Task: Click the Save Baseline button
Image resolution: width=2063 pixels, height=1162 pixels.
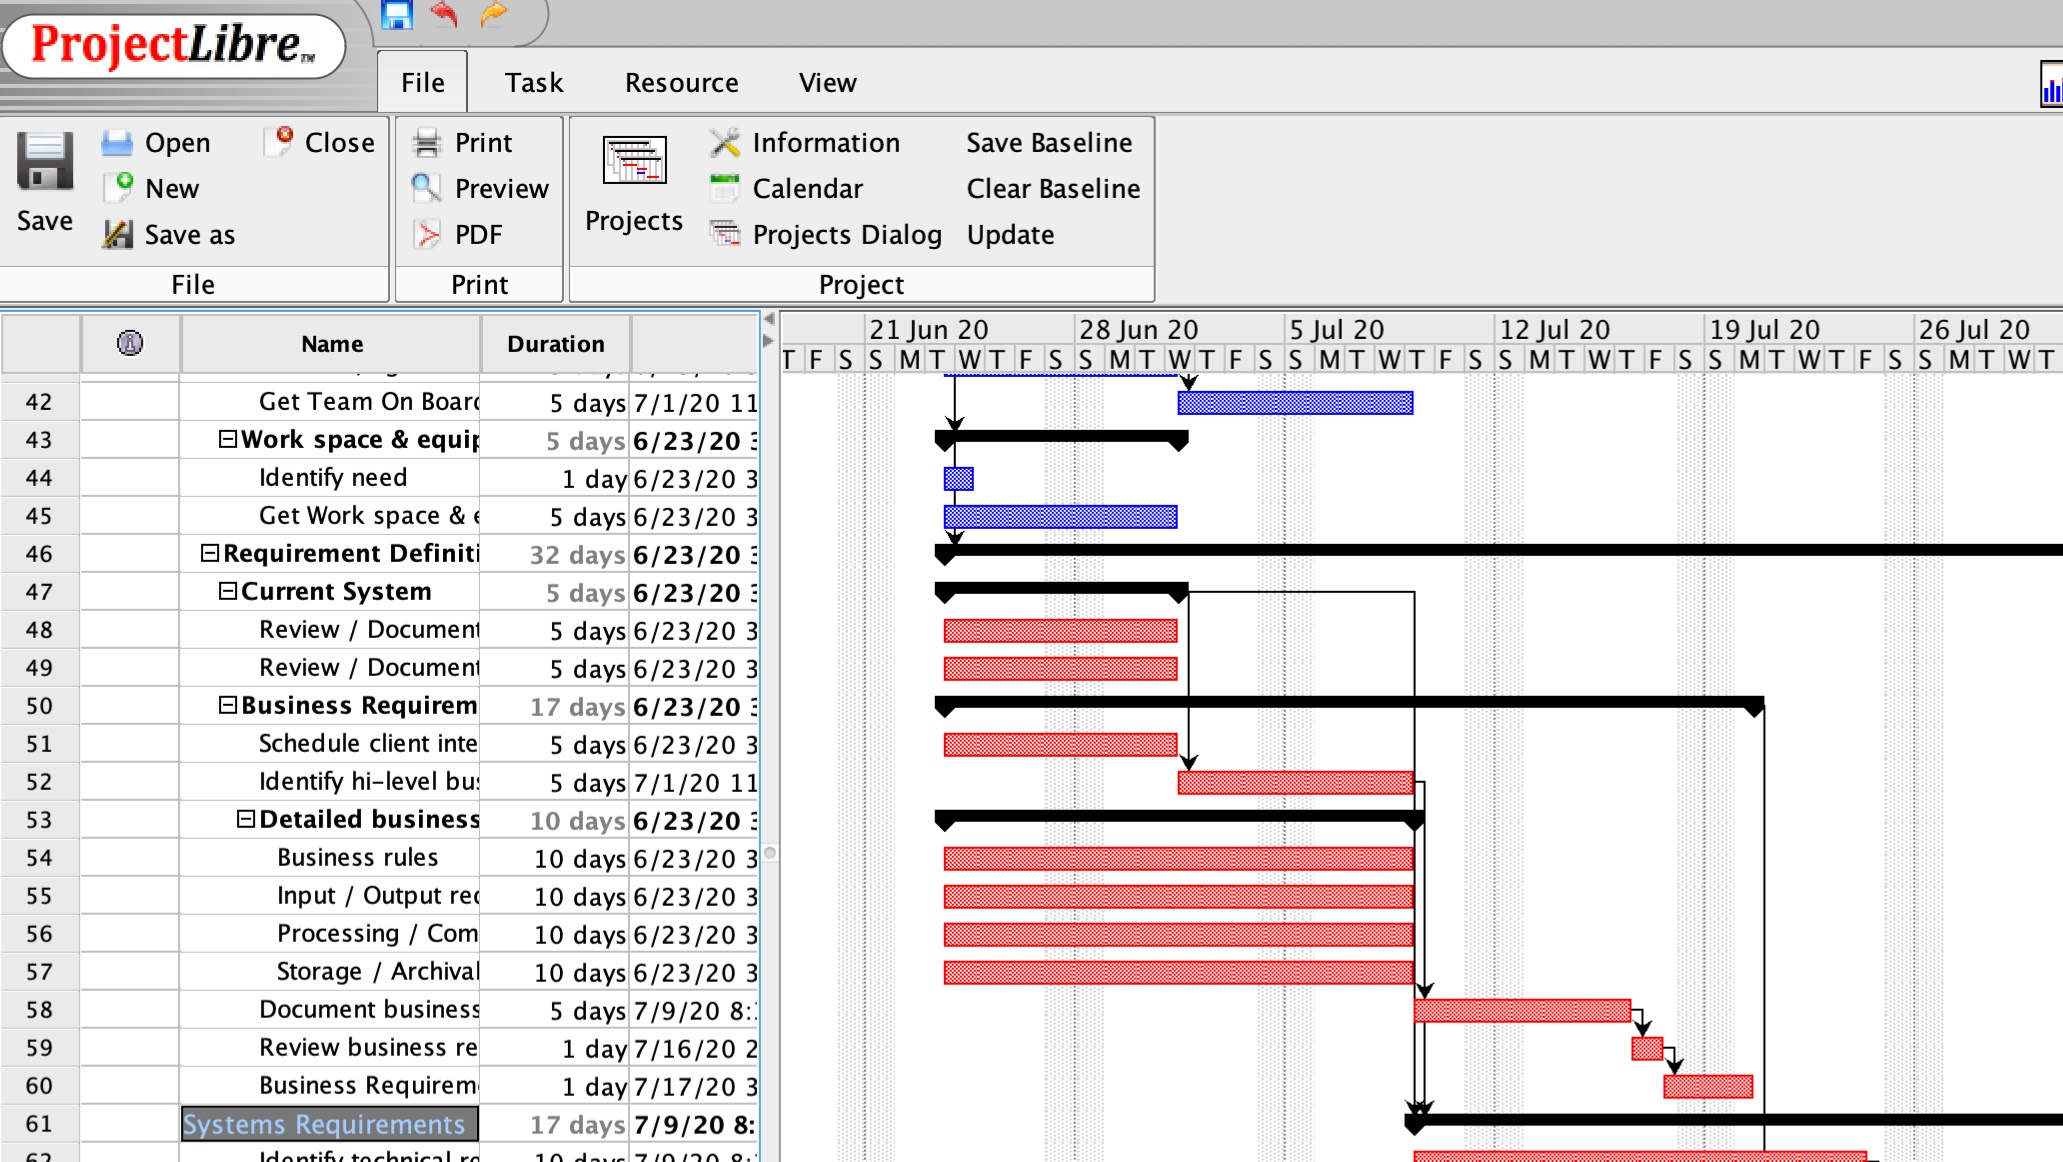Action: [x=1048, y=143]
